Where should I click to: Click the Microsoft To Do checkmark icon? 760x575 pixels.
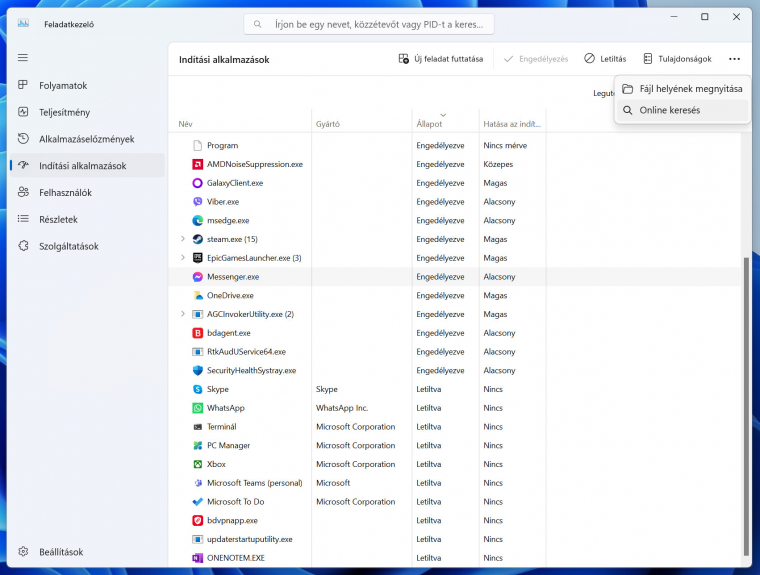click(x=197, y=502)
